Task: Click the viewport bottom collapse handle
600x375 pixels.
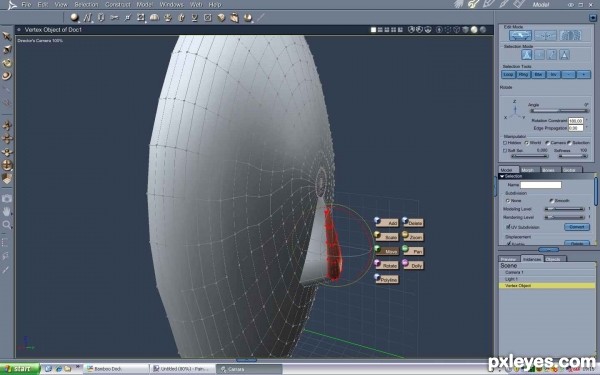Action: (x=246, y=360)
